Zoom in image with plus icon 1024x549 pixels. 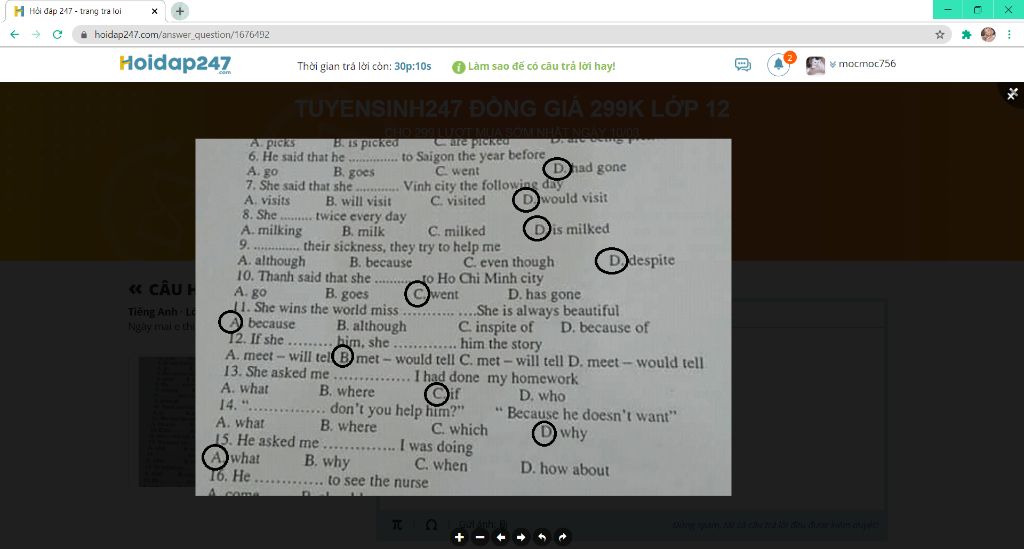point(459,537)
